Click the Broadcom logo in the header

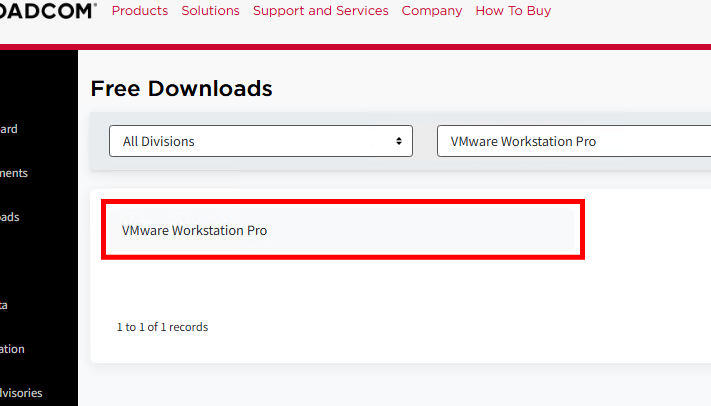click(x=48, y=11)
